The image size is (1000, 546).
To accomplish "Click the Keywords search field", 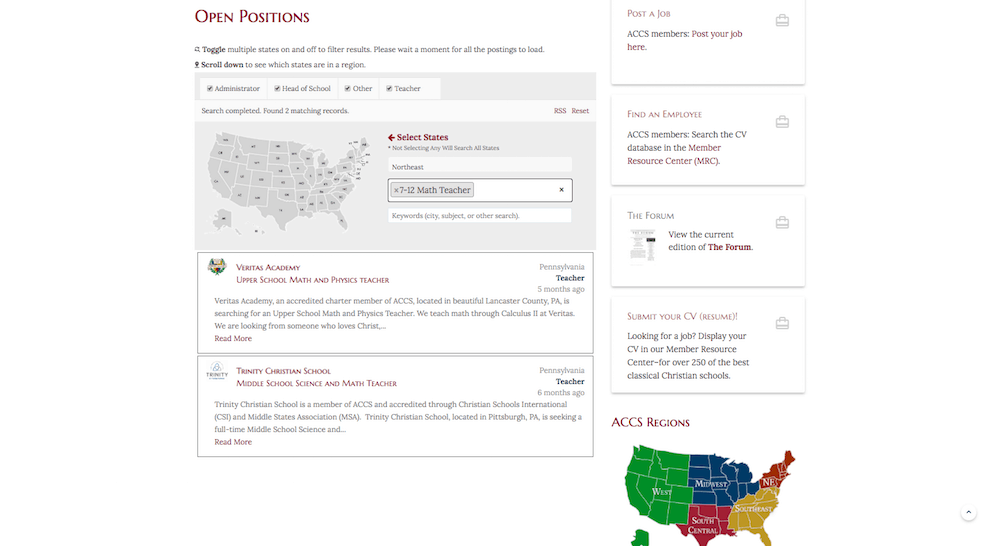I will coord(480,216).
